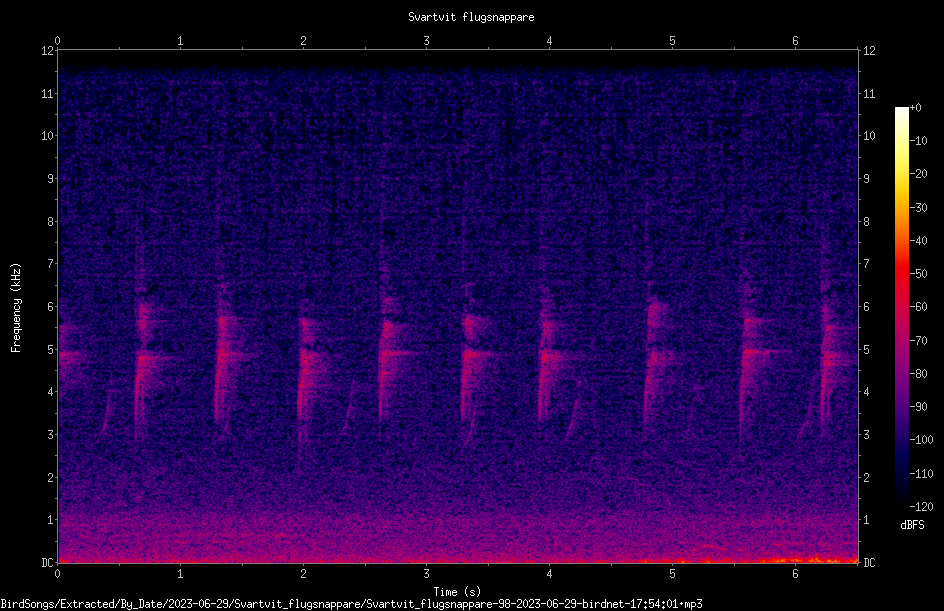944x611 pixels.
Task: Click the -120 value on the color scale
Action: pyautogui.click(x=921, y=507)
